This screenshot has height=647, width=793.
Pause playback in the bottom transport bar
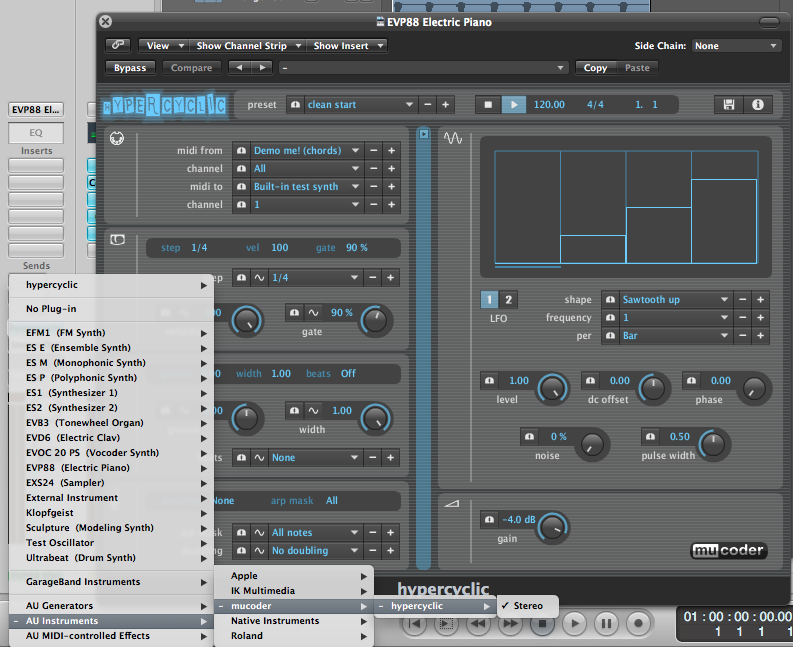point(605,623)
